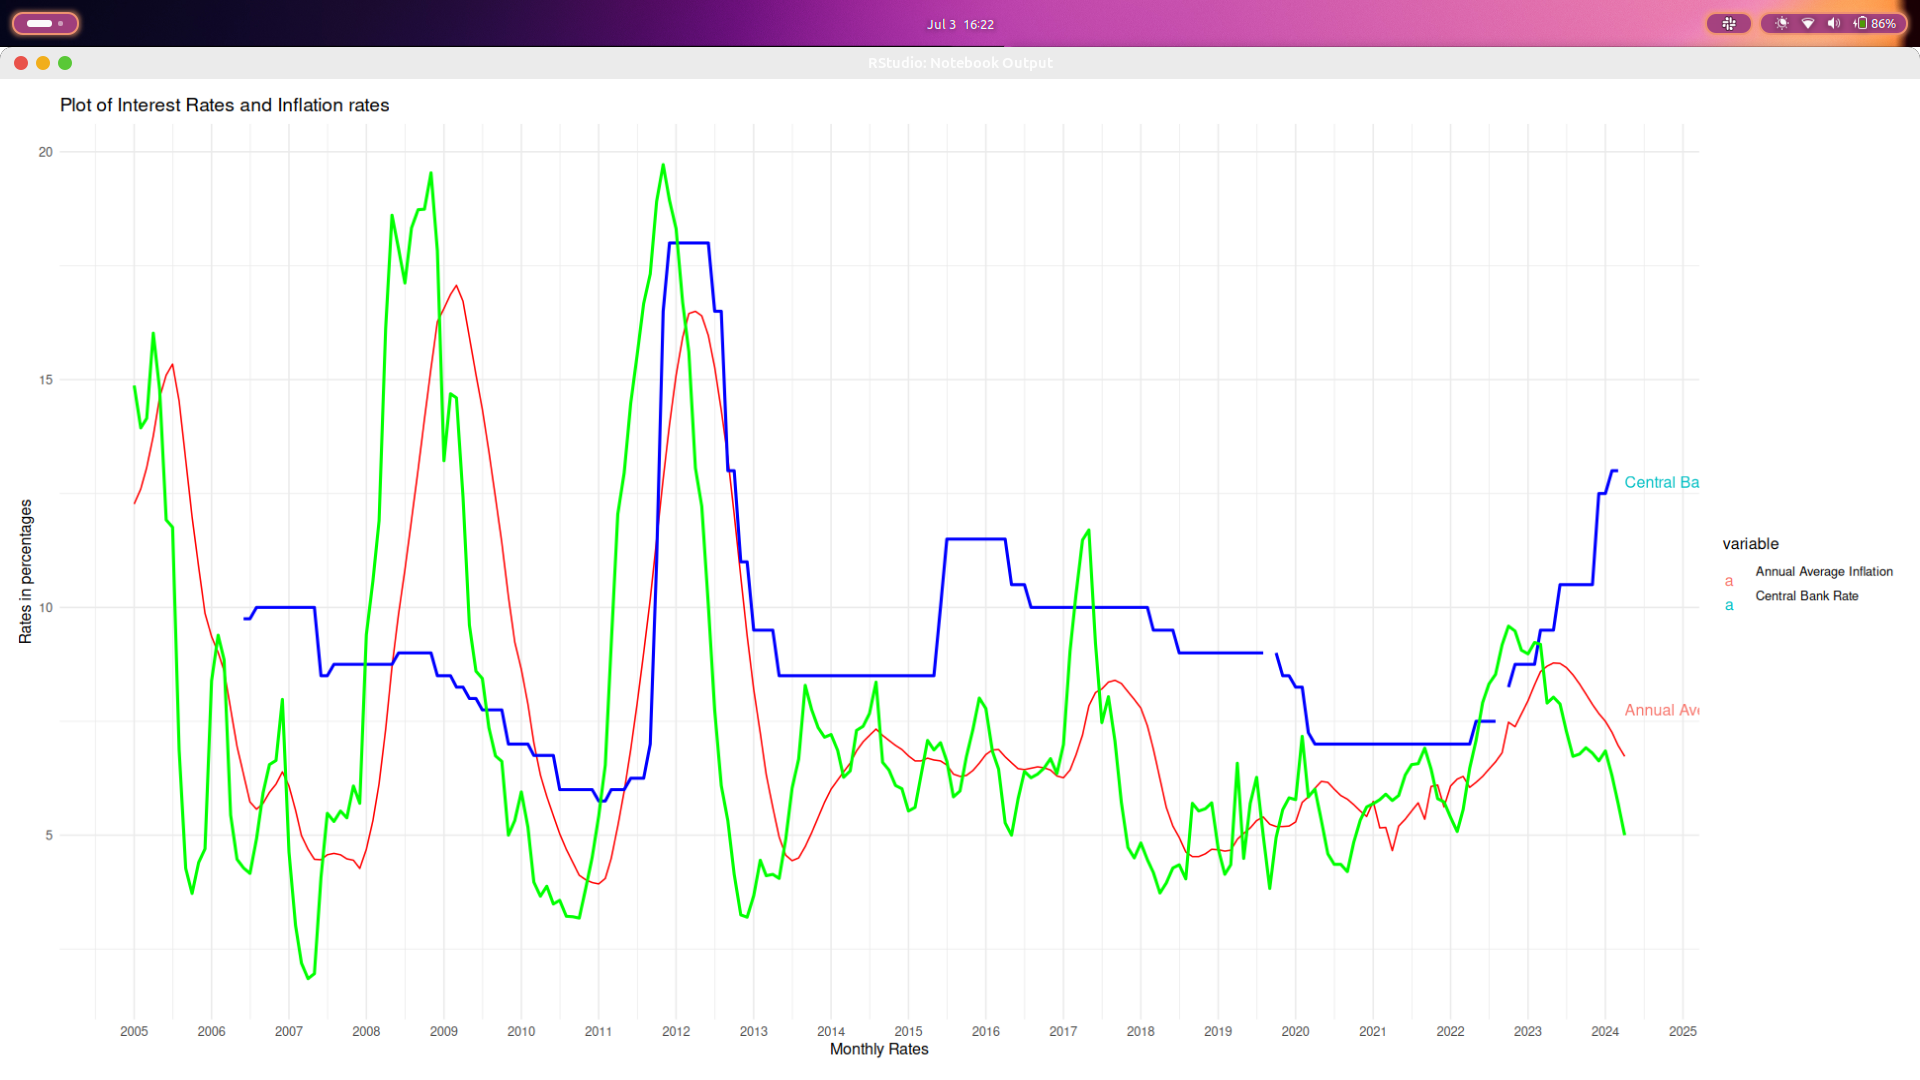Open the clock showing Jul 3 16:22
The image size is (1920, 1080).
pos(960,24)
